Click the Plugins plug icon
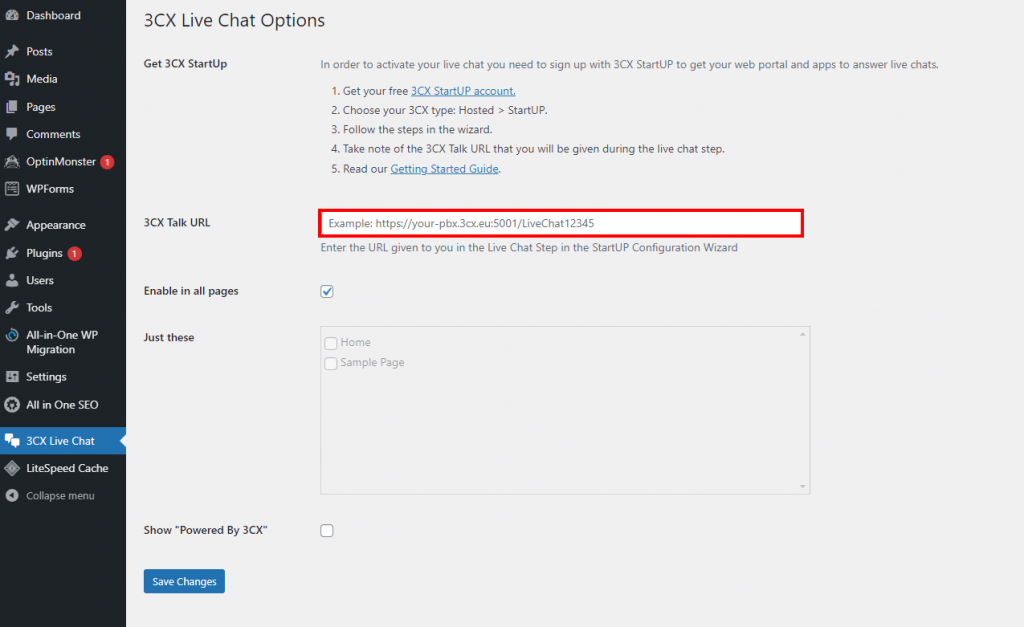This screenshot has width=1024, height=627. pos(12,253)
